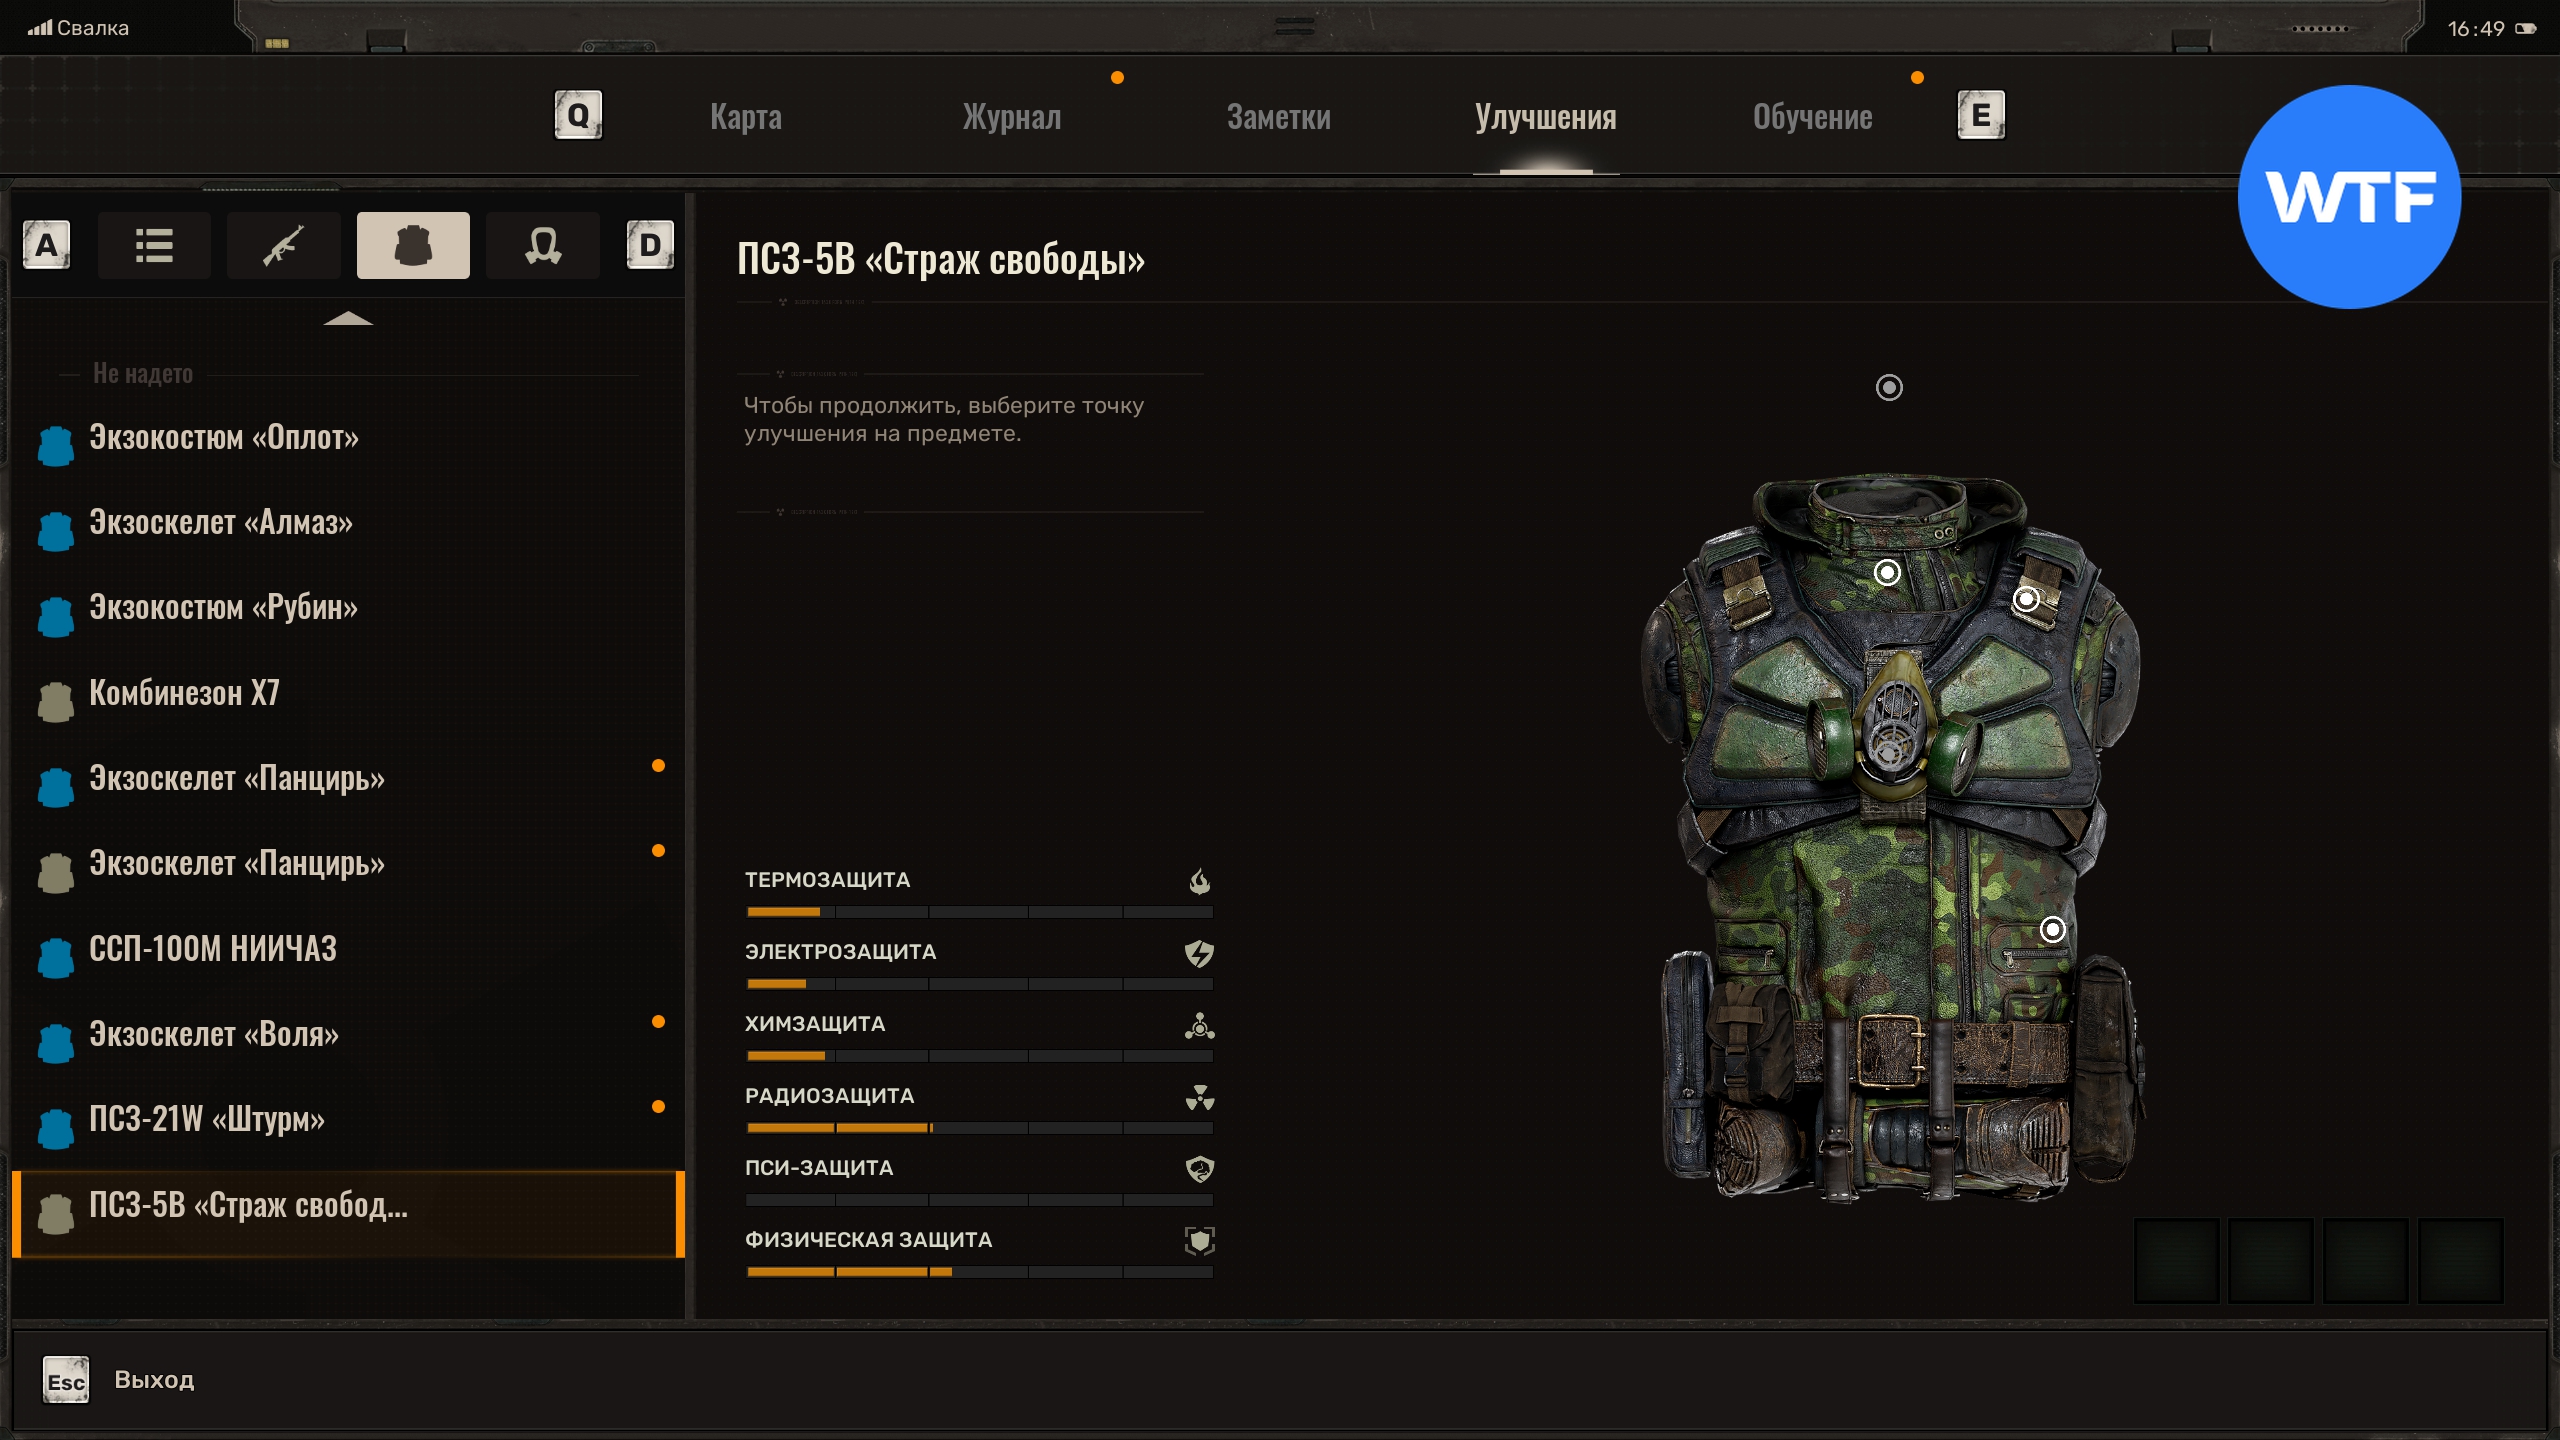
Task: Switch to the Карта tab
Action: click(746, 117)
